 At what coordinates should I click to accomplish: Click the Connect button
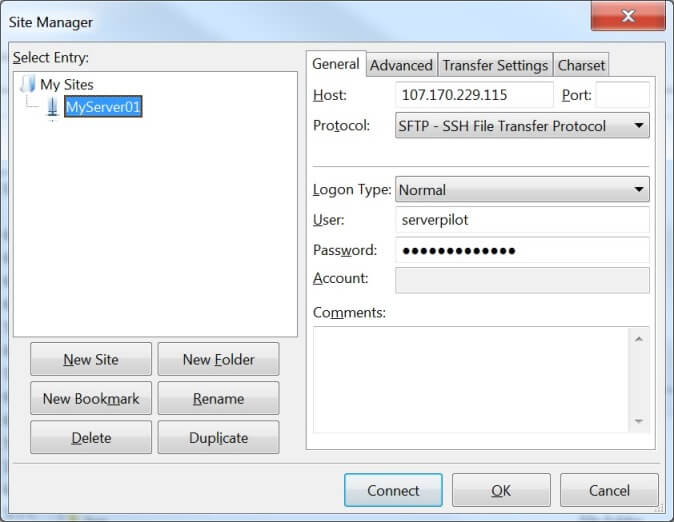pos(393,491)
